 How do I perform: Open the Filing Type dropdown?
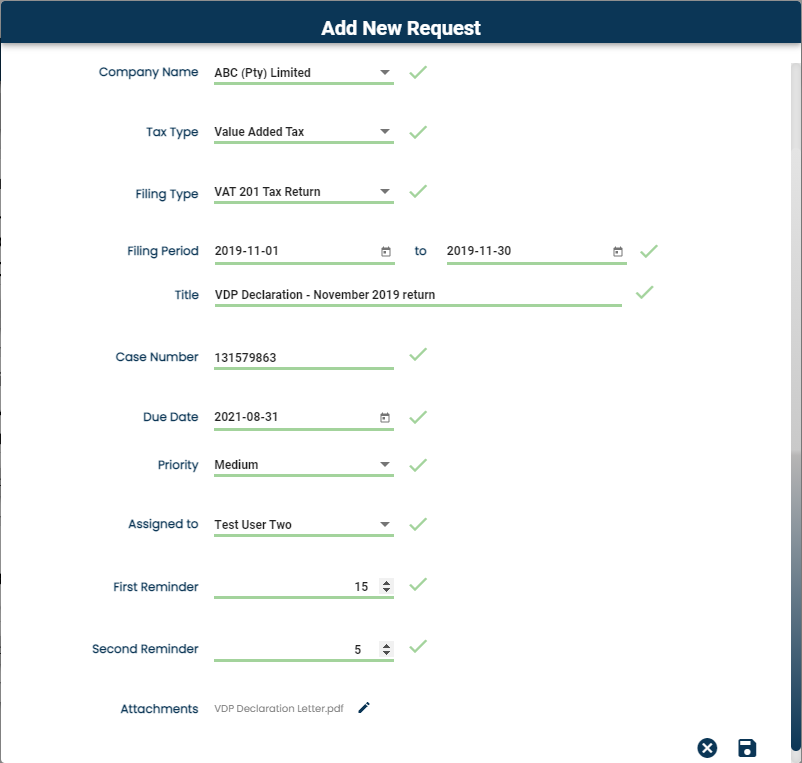point(304,192)
